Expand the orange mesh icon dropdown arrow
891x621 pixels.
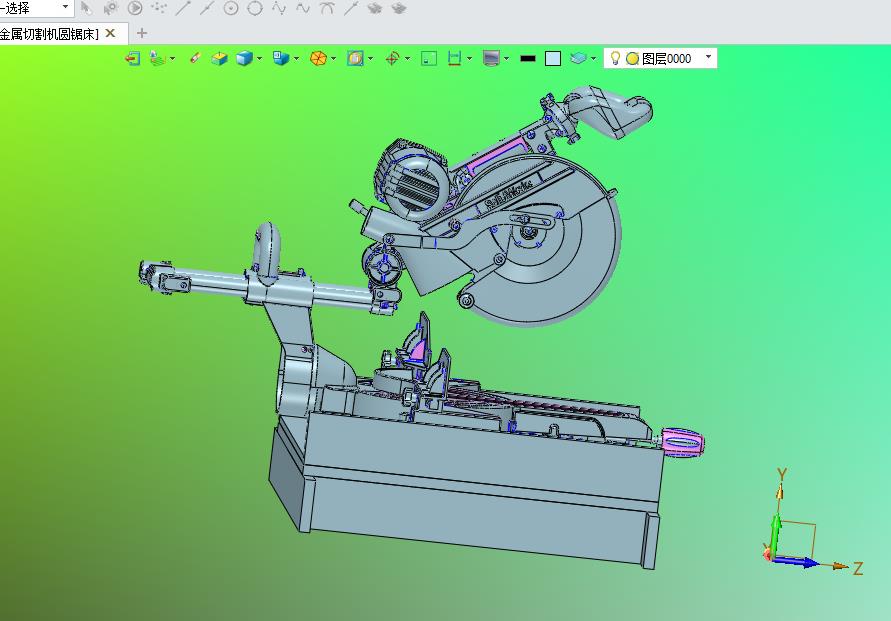click(334, 59)
